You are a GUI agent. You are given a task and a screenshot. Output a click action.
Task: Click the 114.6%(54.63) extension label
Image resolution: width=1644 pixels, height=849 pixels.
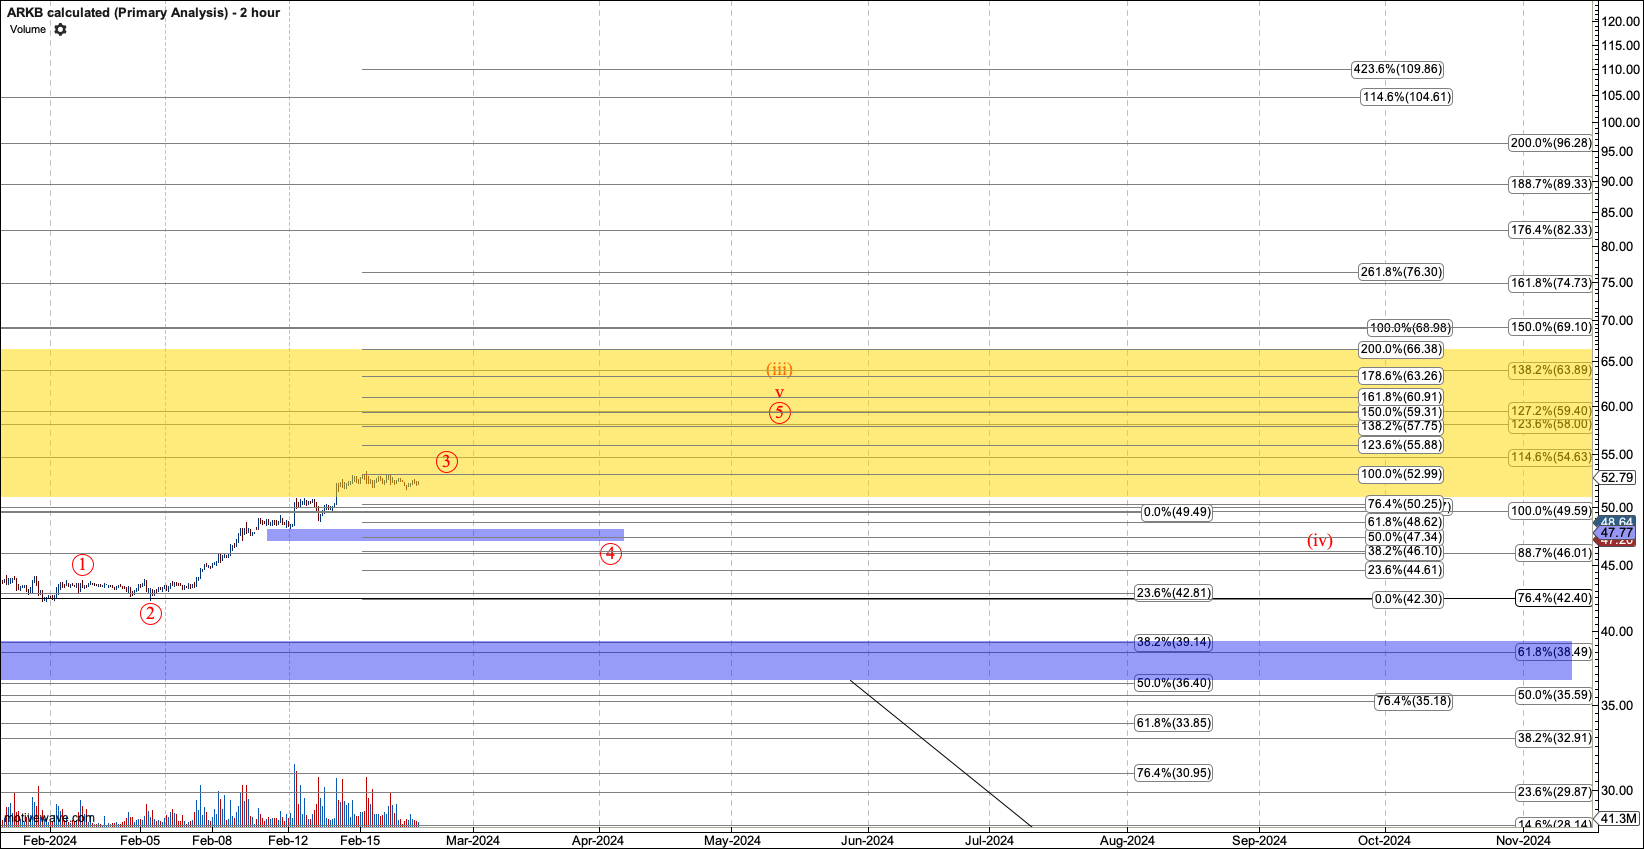tap(1550, 458)
